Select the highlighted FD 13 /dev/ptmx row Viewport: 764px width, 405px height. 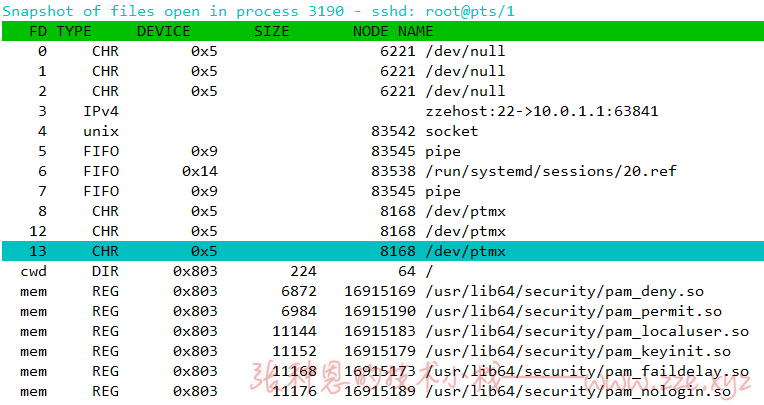[x=382, y=251]
